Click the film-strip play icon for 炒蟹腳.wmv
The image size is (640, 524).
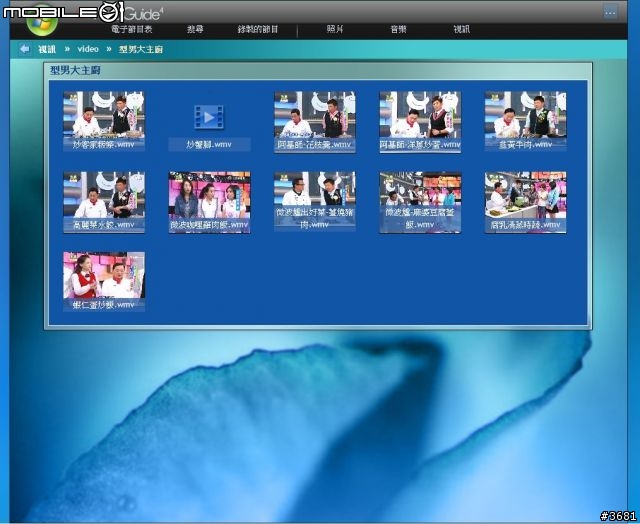[209, 117]
